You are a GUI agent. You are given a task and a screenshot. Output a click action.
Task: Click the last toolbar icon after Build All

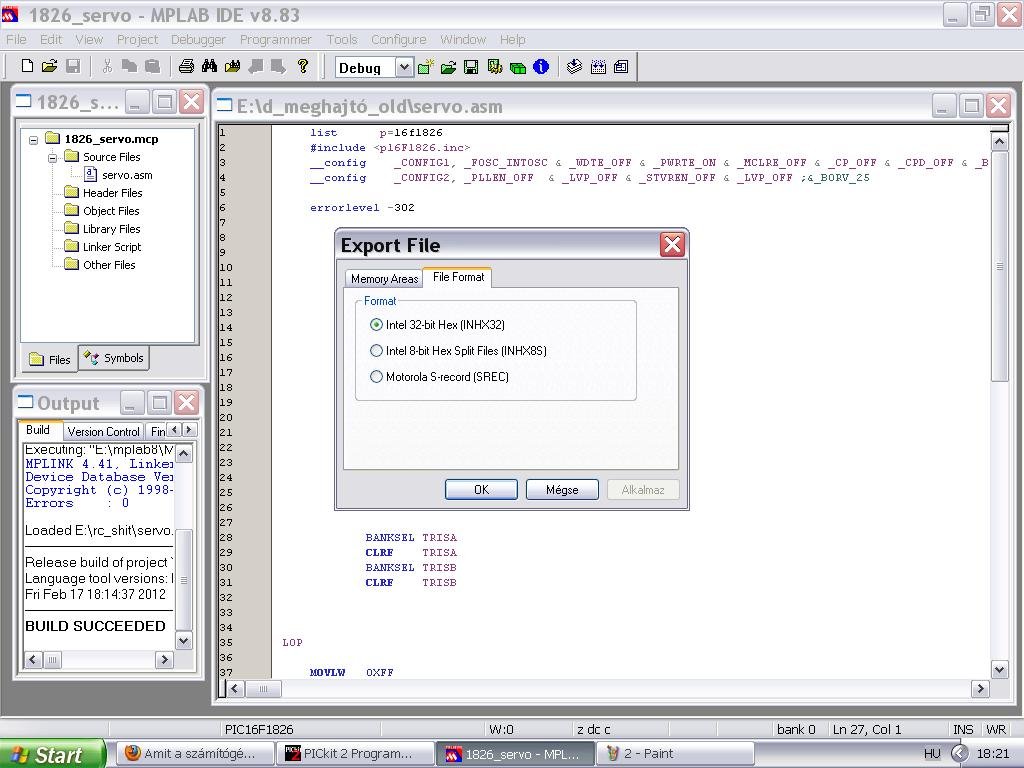pyautogui.click(x=621, y=67)
